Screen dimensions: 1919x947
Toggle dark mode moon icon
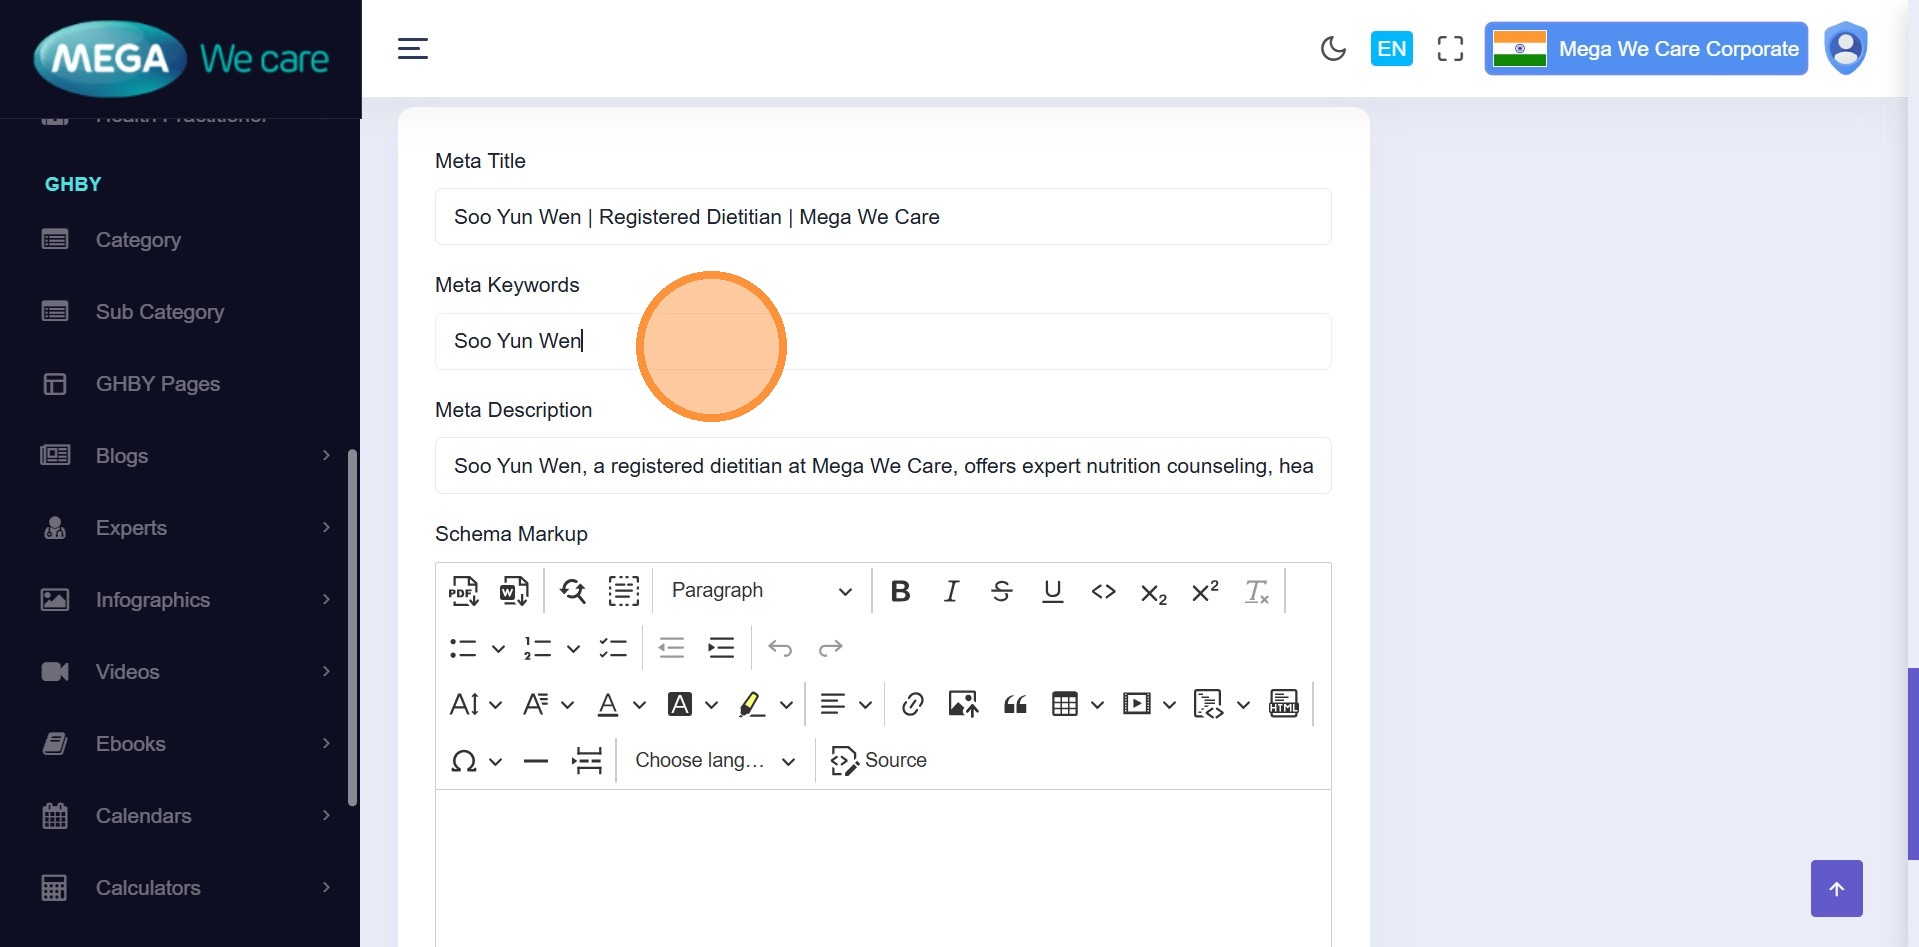pyautogui.click(x=1333, y=49)
